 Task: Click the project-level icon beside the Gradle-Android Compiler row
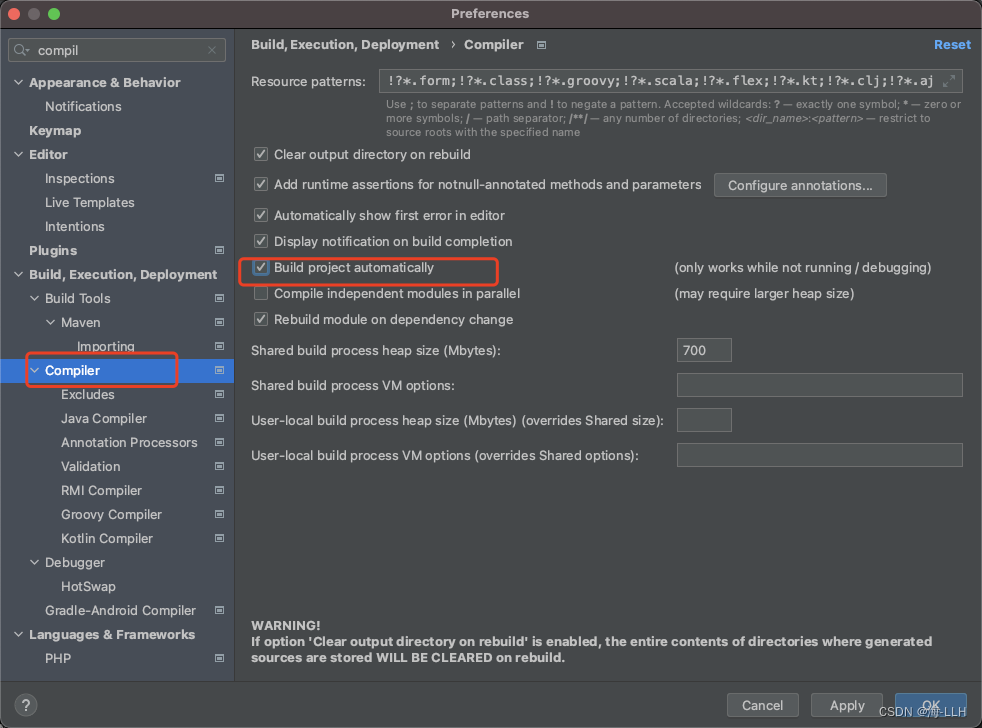coord(219,610)
